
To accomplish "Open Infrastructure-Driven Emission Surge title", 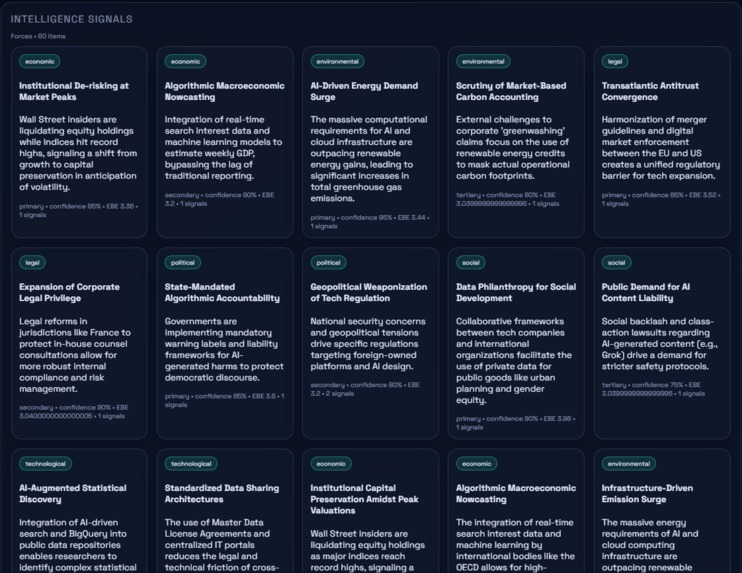I will 647,494.
